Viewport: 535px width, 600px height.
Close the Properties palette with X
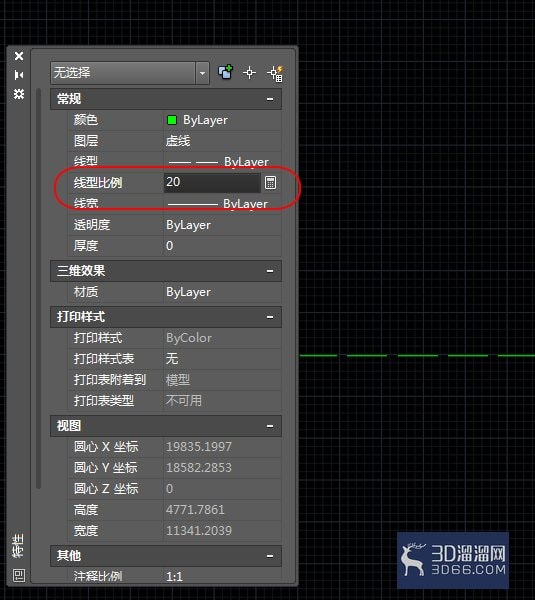tap(19, 56)
